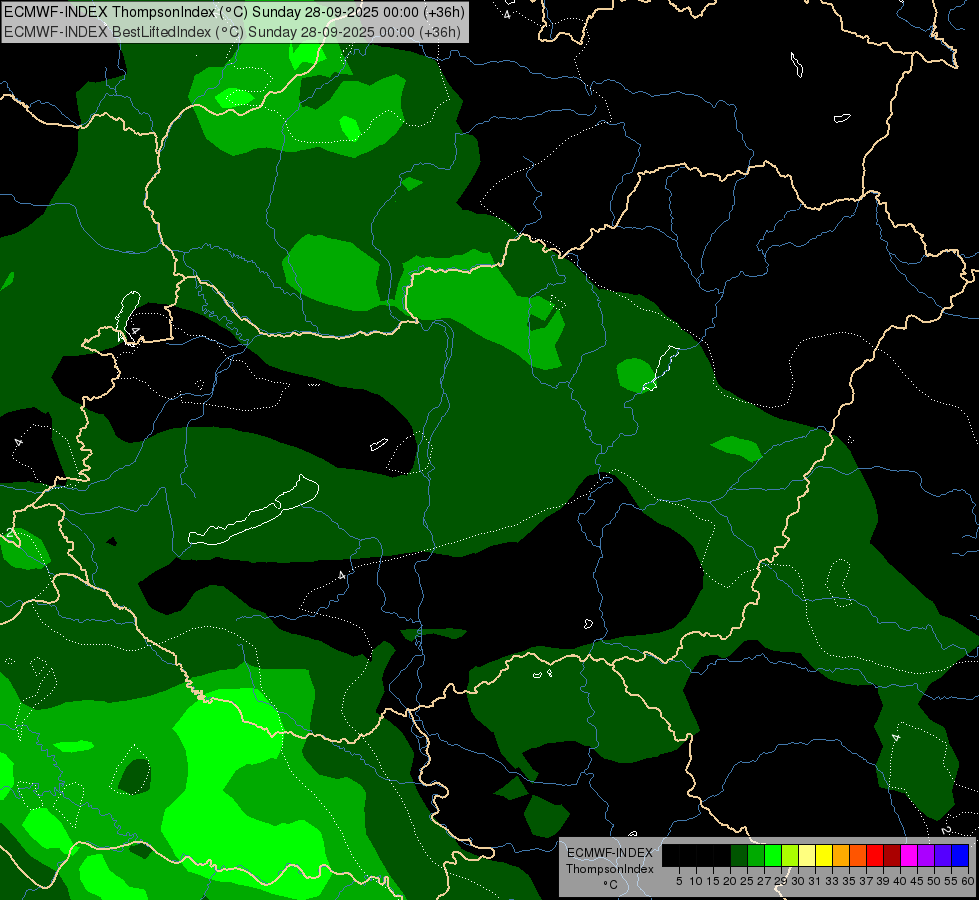
Task: Select the medium green 25-27 legend swatch
Action: [756, 855]
